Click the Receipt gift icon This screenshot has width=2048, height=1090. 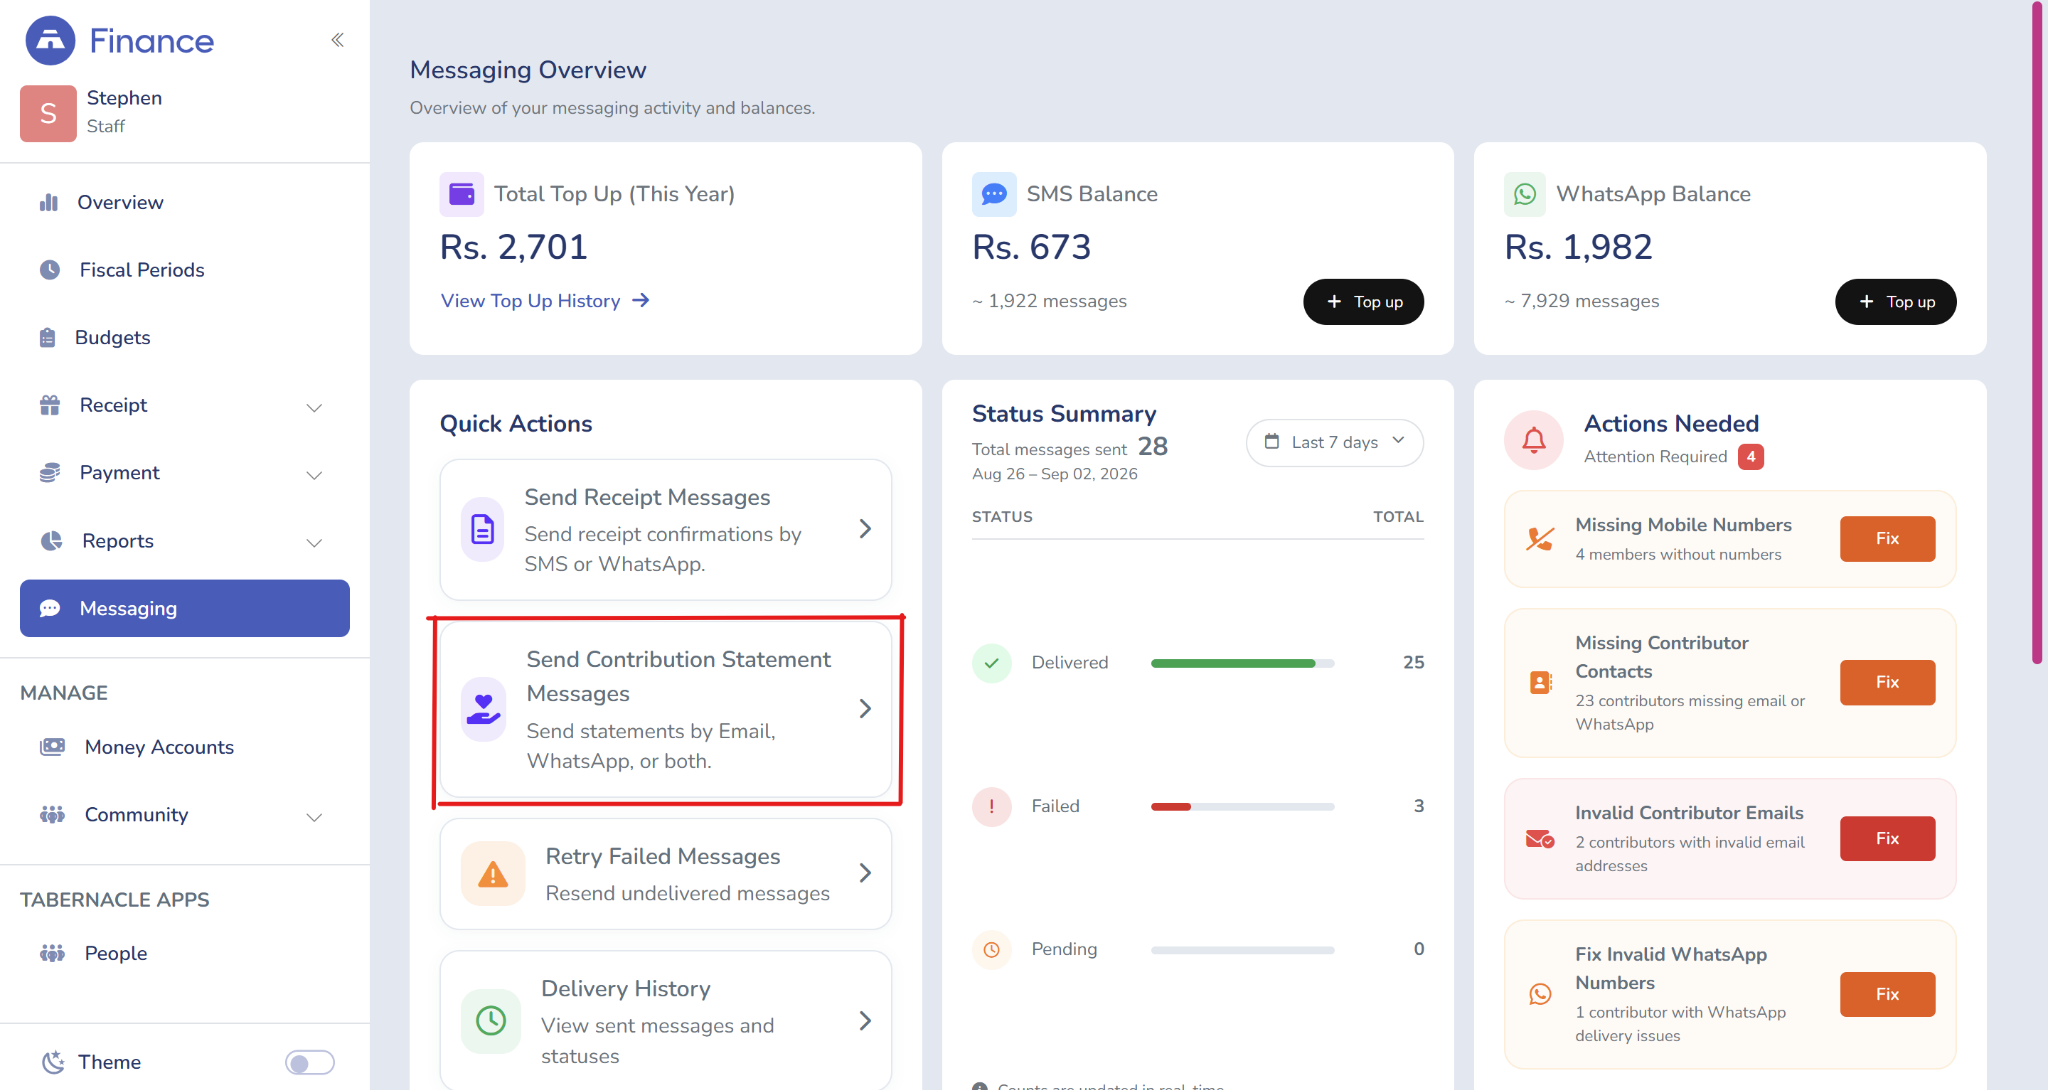(x=50, y=405)
